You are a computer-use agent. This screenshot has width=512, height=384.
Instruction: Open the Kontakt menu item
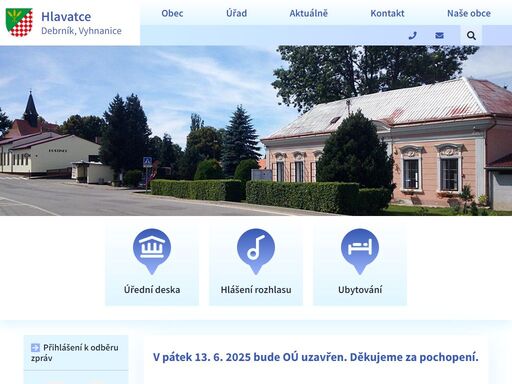387,13
